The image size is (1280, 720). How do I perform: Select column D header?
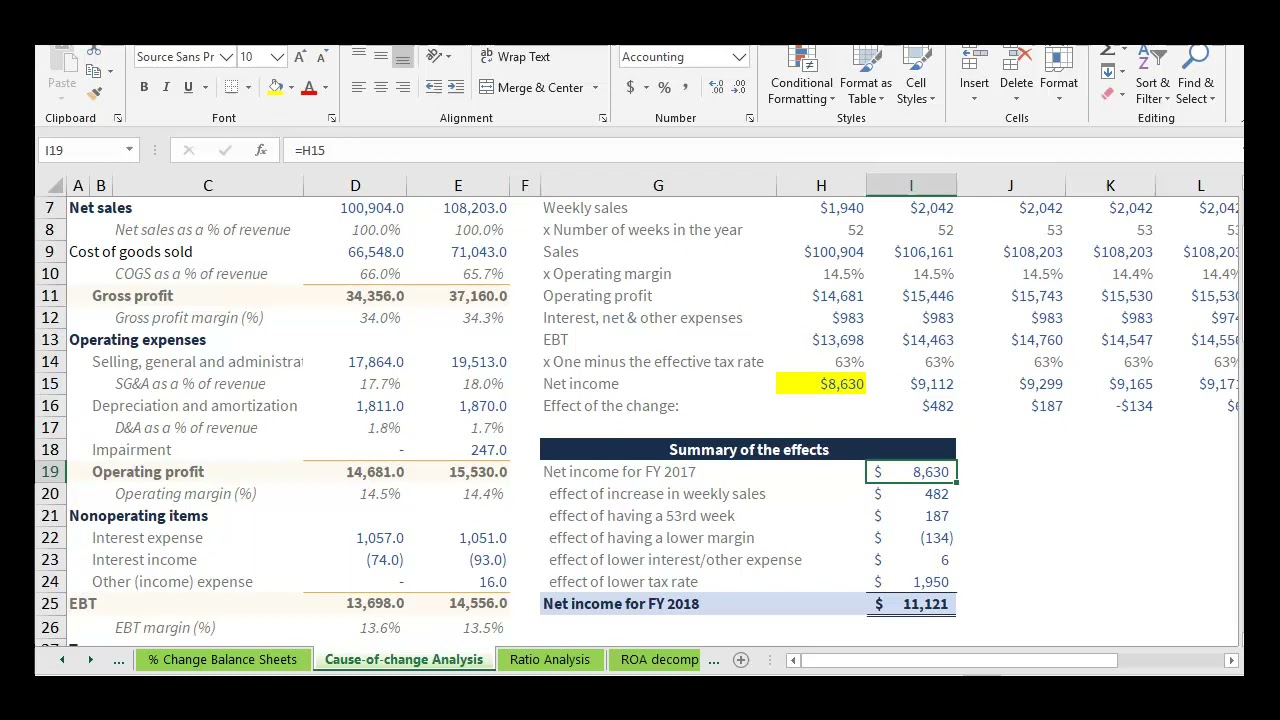(355, 186)
